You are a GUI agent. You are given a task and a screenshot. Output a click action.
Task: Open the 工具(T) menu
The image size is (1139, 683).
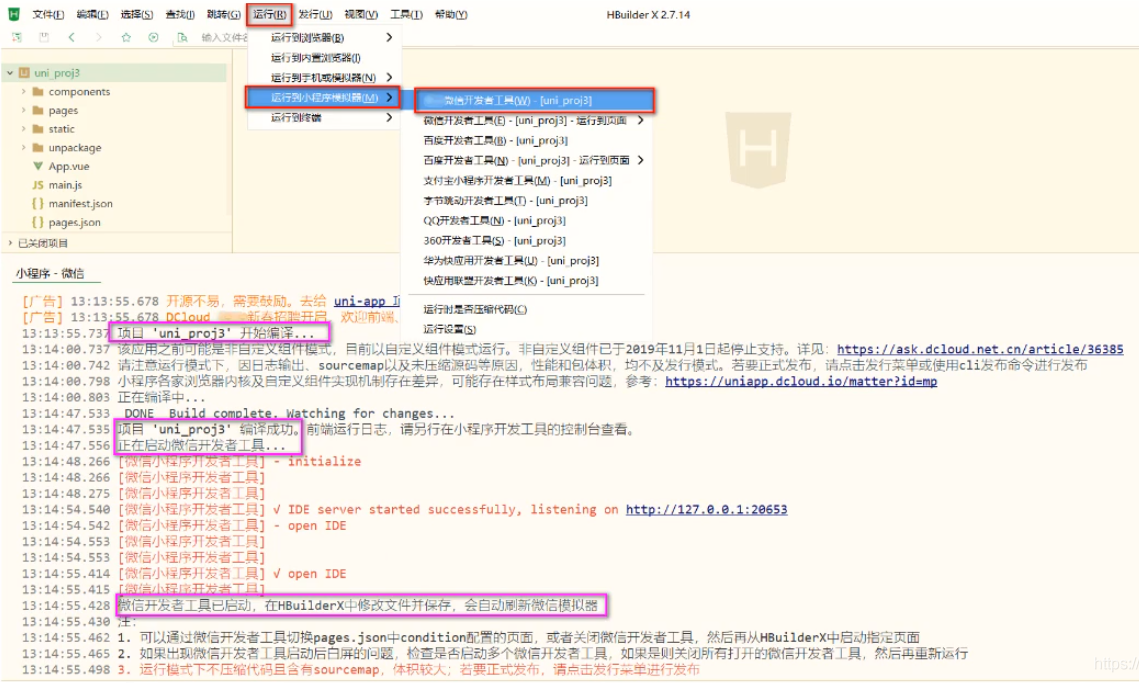coord(406,15)
